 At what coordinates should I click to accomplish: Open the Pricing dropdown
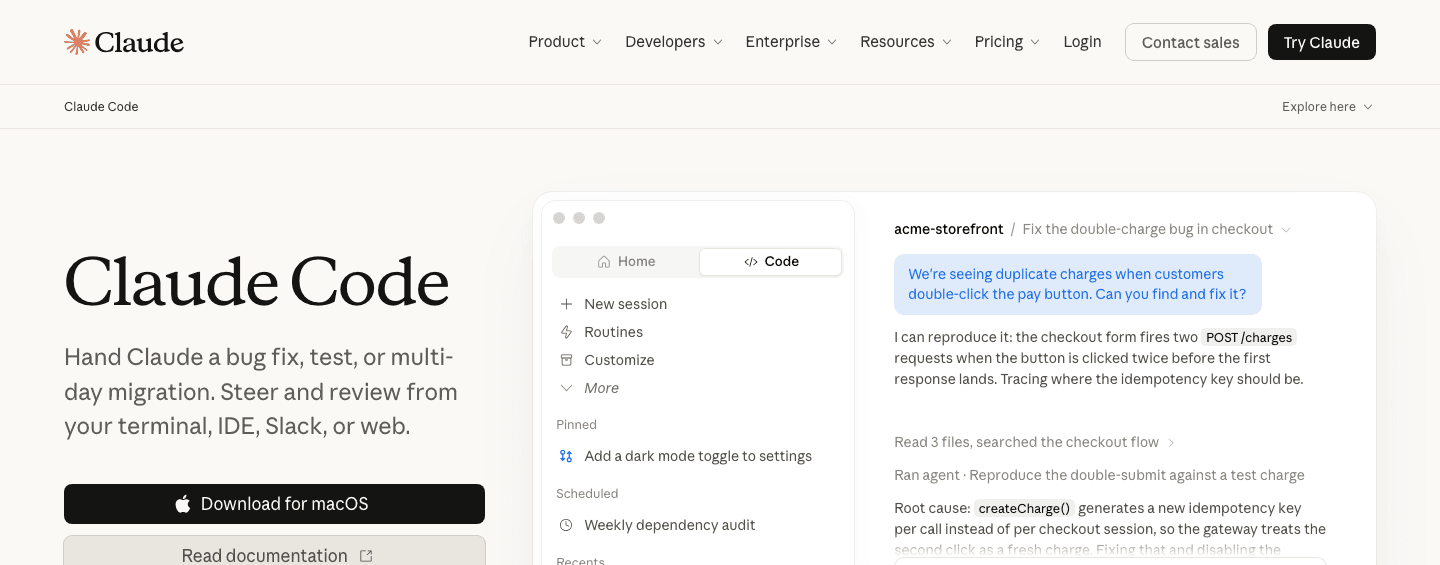tap(1007, 42)
